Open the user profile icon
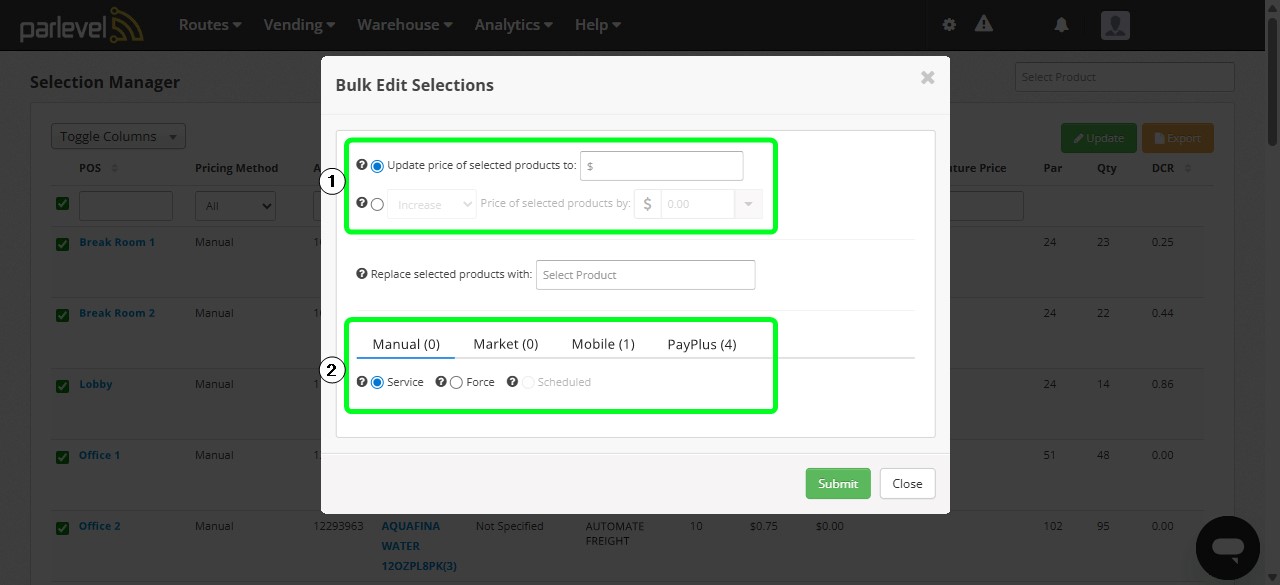Viewport: 1280px width, 585px height. [1115, 25]
